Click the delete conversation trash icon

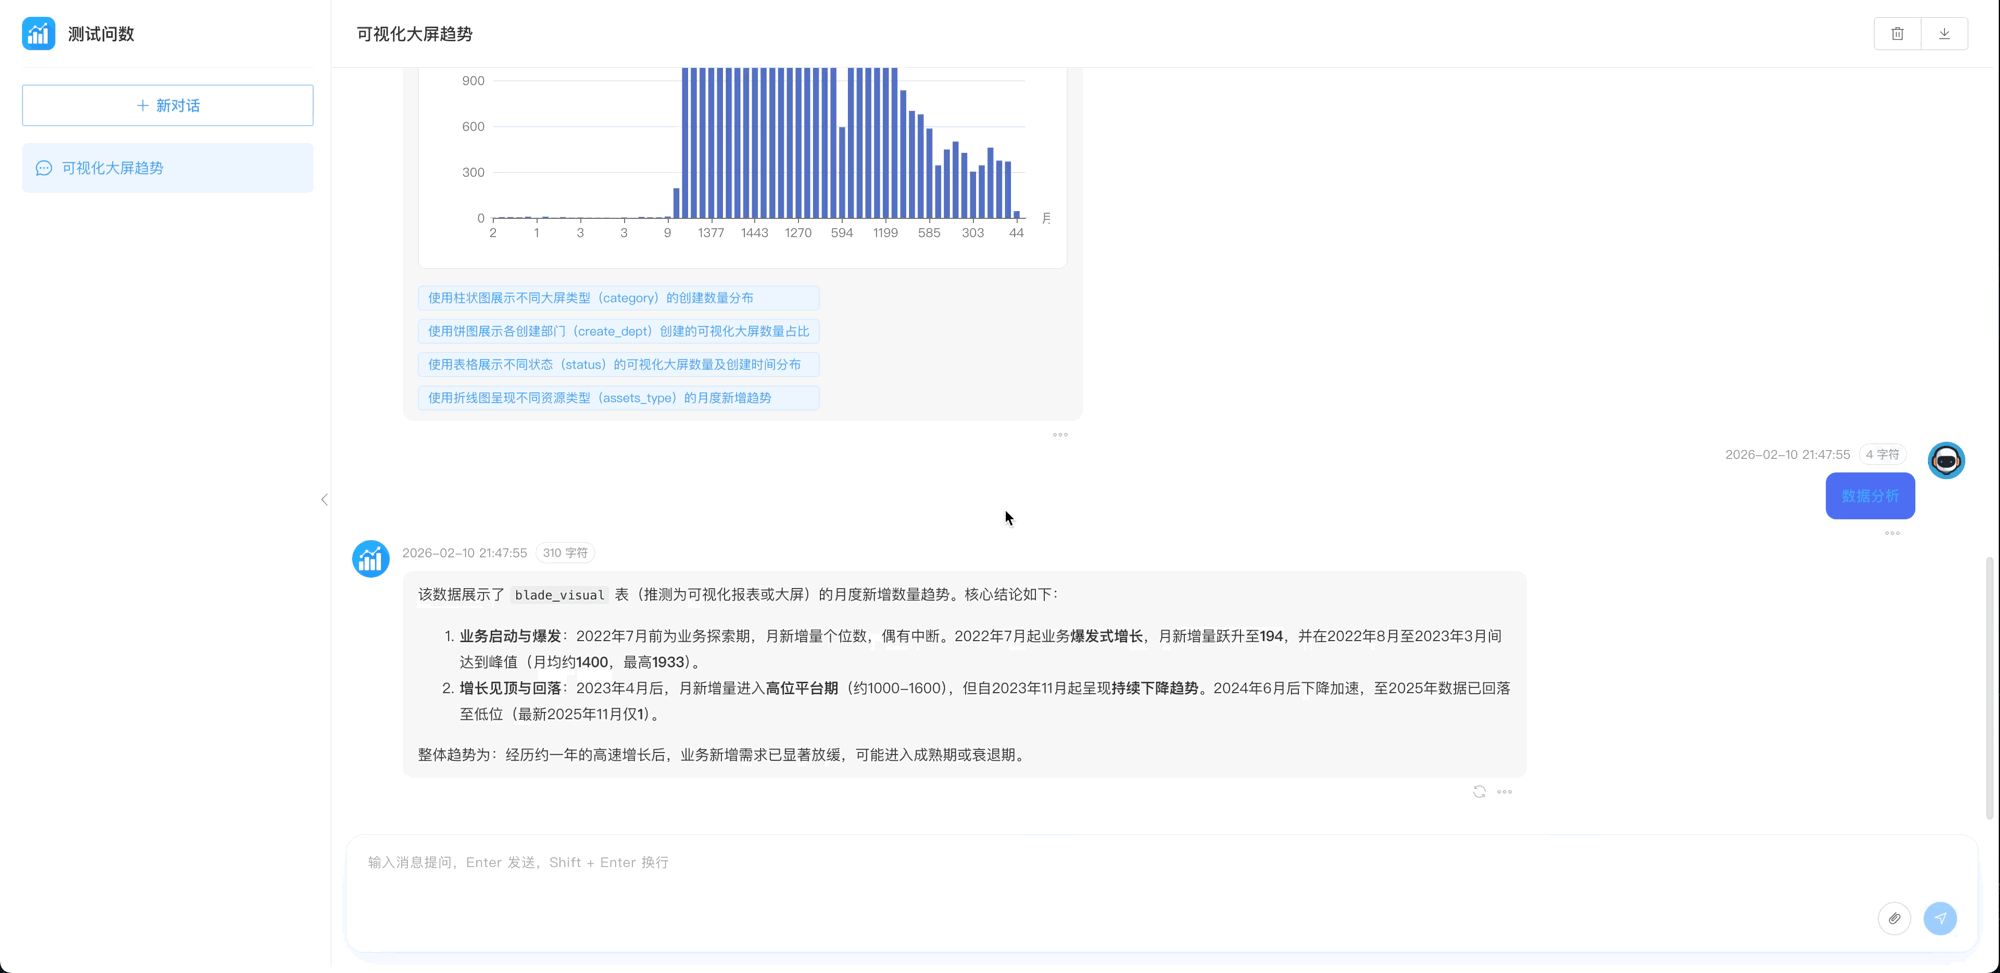(x=1897, y=34)
